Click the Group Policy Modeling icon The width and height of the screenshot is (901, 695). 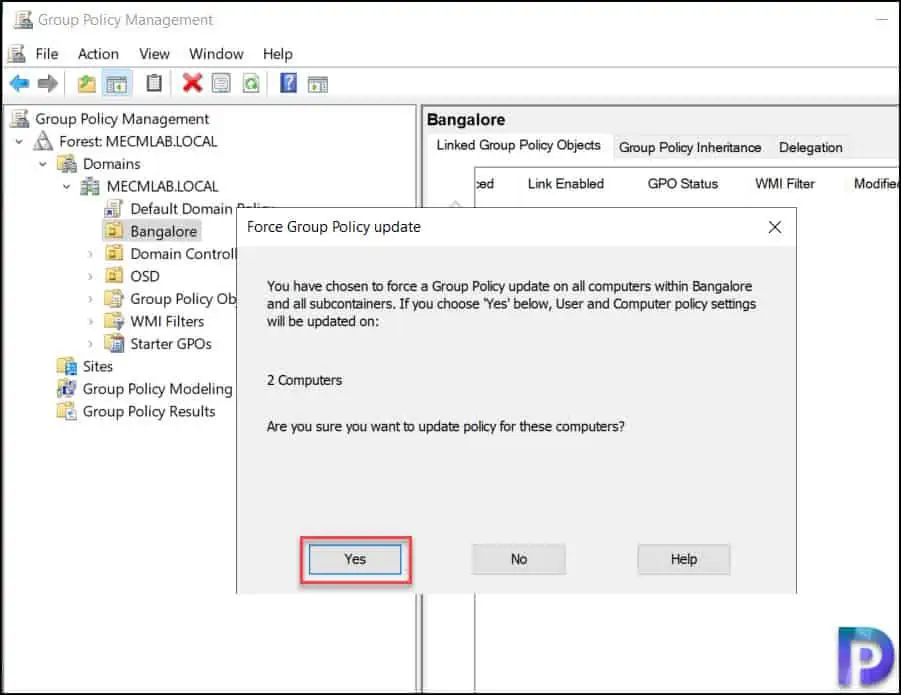pos(67,388)
